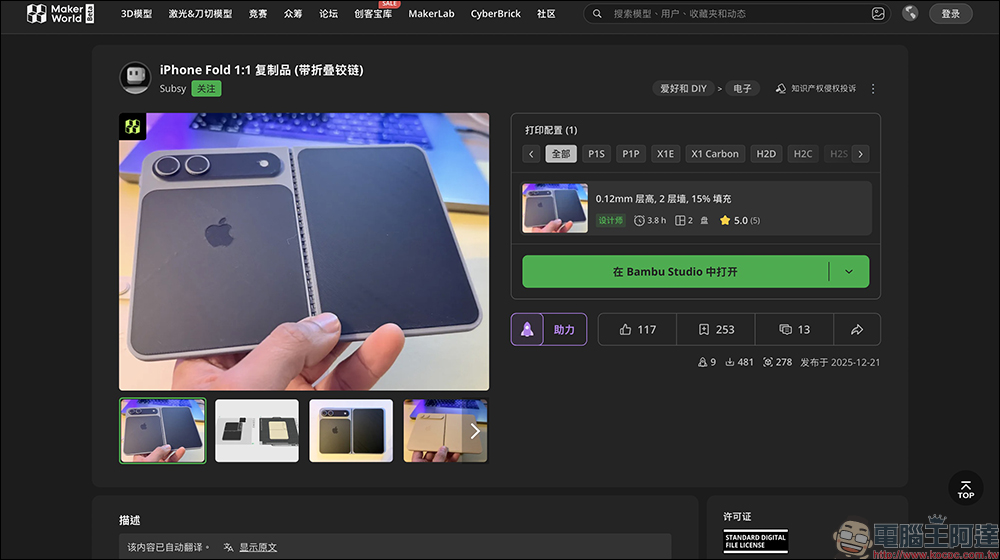Image resolution: width=1000 pixels, height=560 pixels.
Task: Open MakerLab in the navigation
Action: click(x=431, y=13)
